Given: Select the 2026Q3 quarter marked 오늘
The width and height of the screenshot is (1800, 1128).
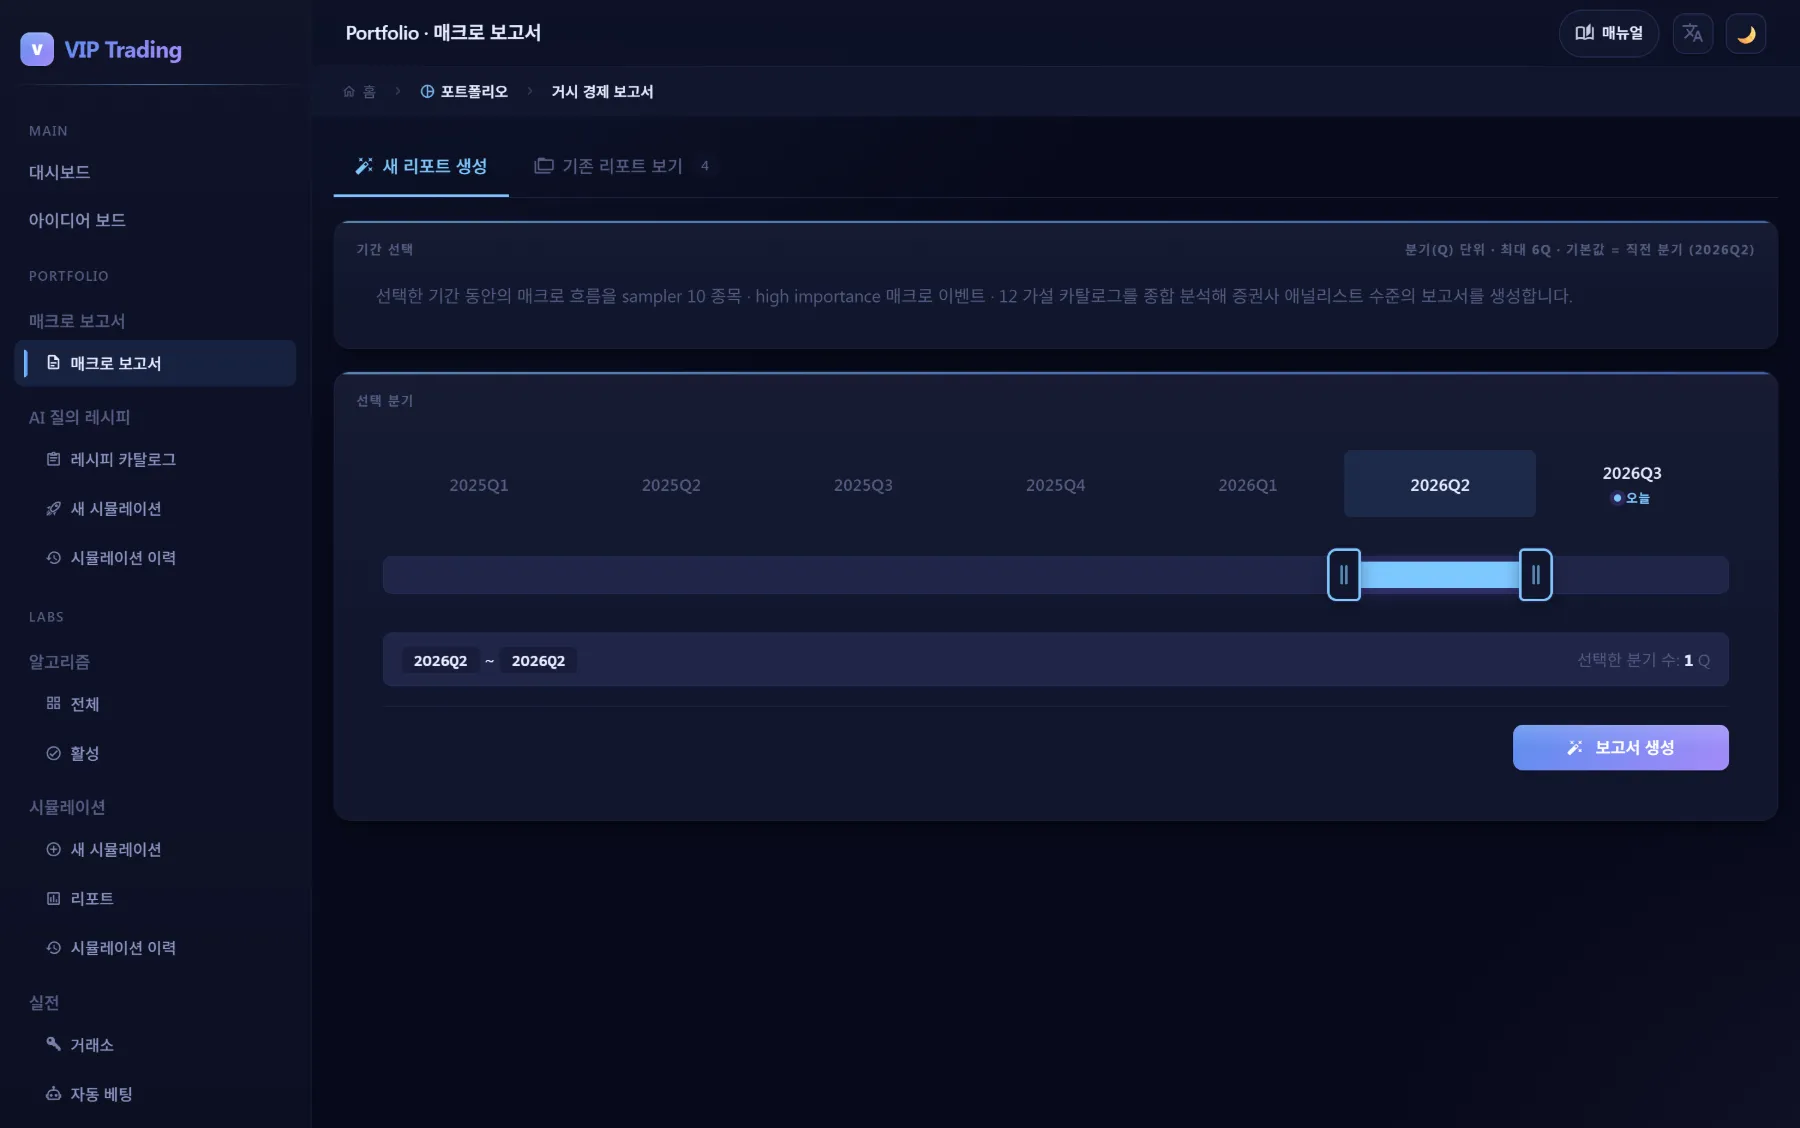Looking at the screenshot, I should tap(1632, 484).
